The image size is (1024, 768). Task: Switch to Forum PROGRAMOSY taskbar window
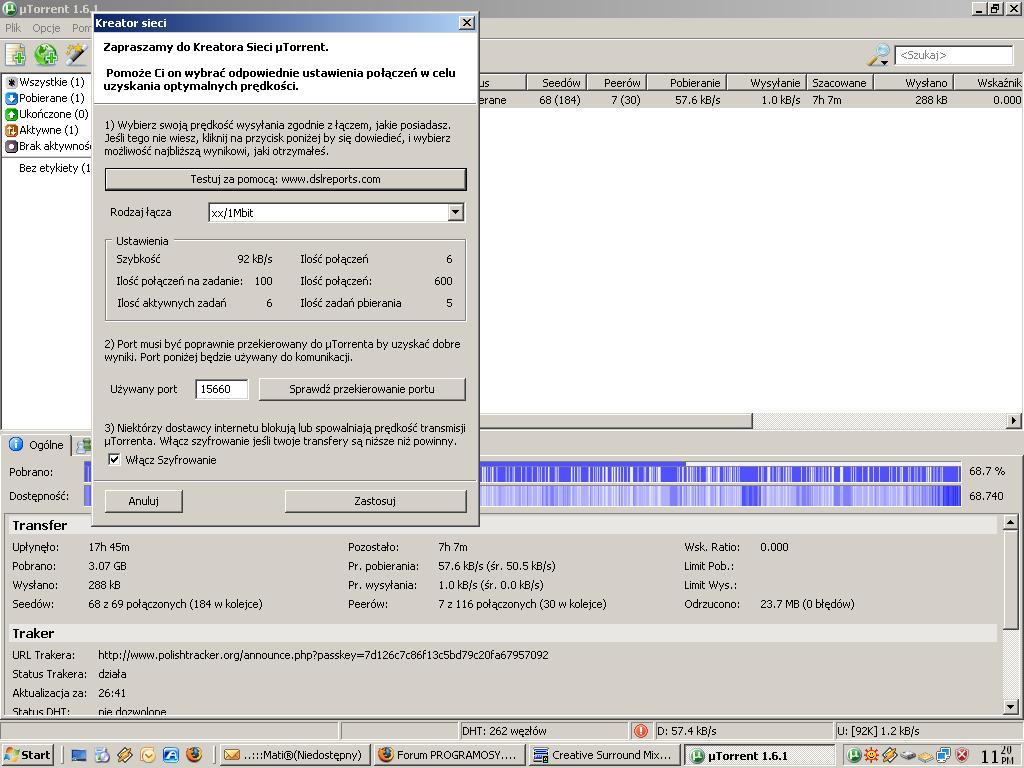[x=450, y=755]
